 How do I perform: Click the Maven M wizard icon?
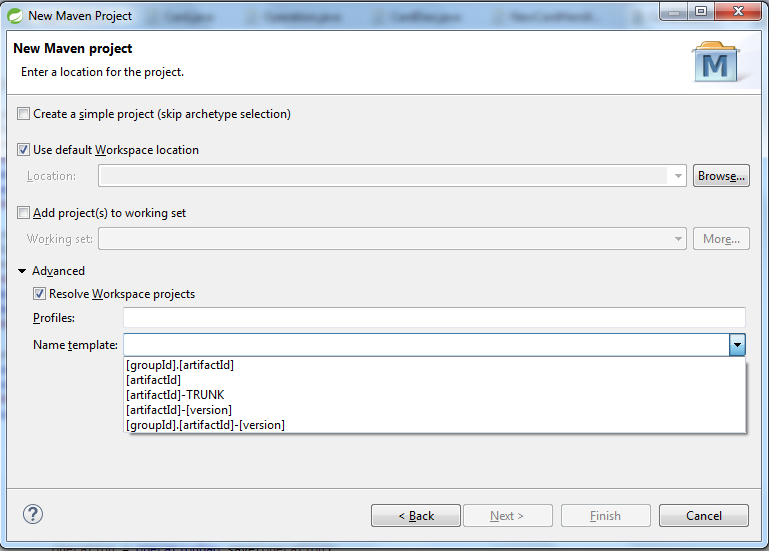pos(716,62)
